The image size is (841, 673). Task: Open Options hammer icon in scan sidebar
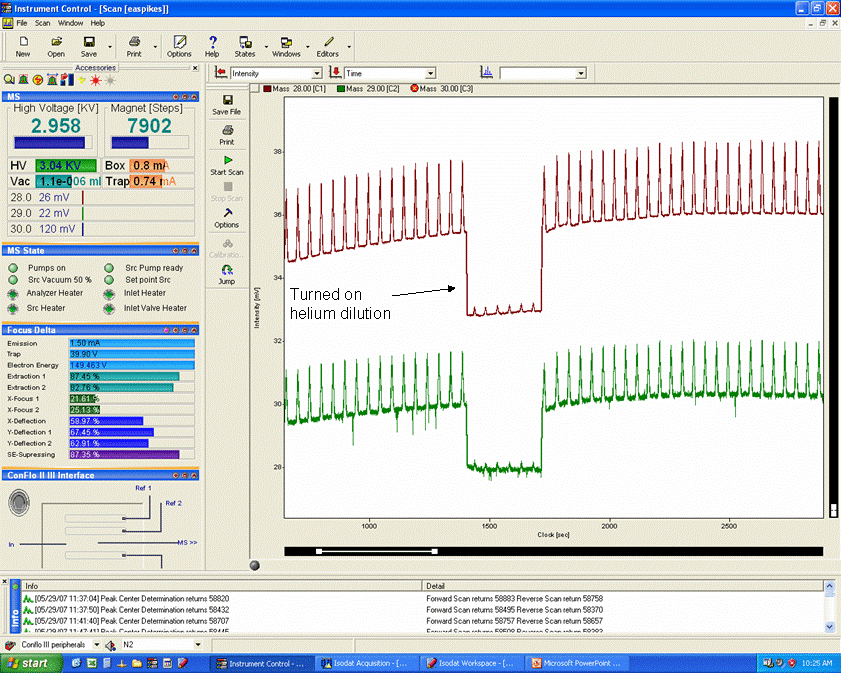227,217
